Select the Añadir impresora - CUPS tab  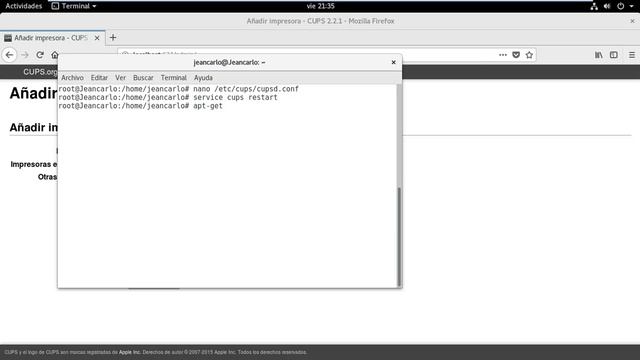[53, 38]
